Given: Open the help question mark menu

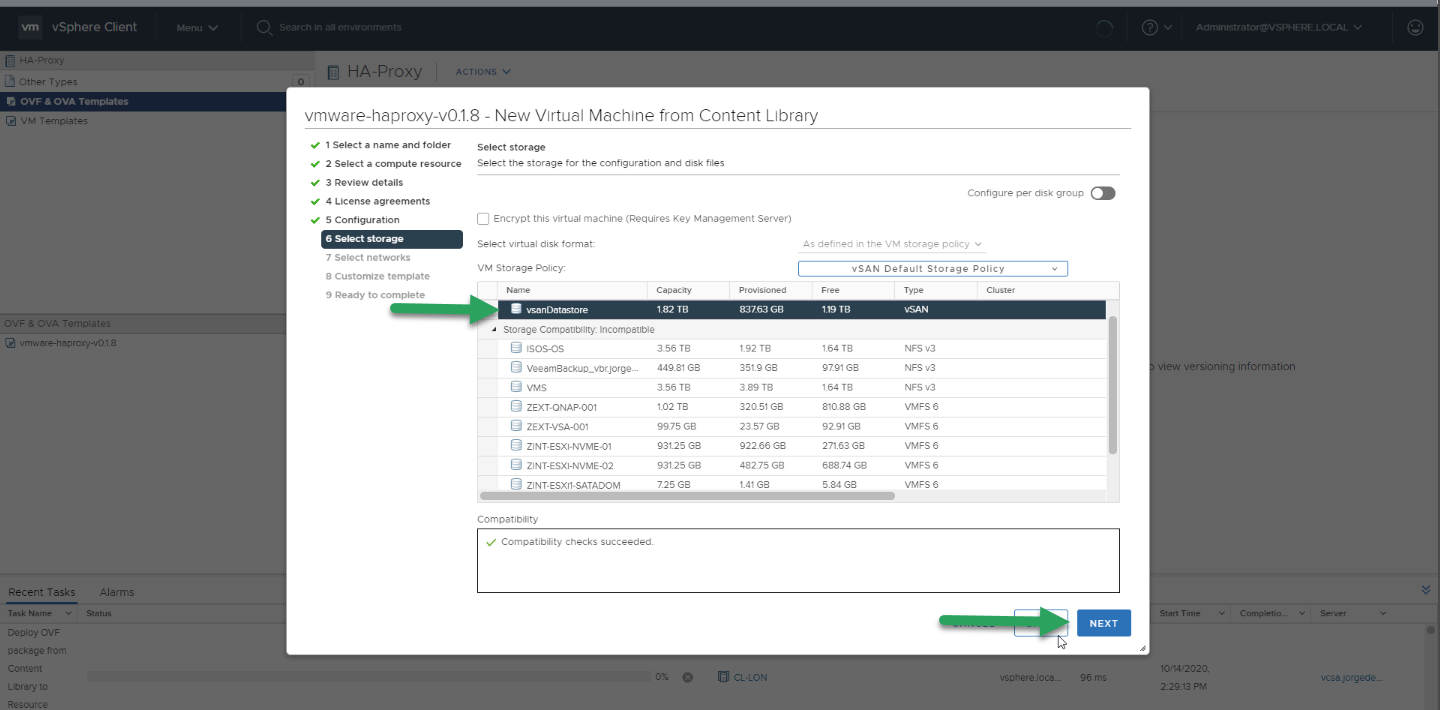Looking at the screenshot, I should [1156, 27].
